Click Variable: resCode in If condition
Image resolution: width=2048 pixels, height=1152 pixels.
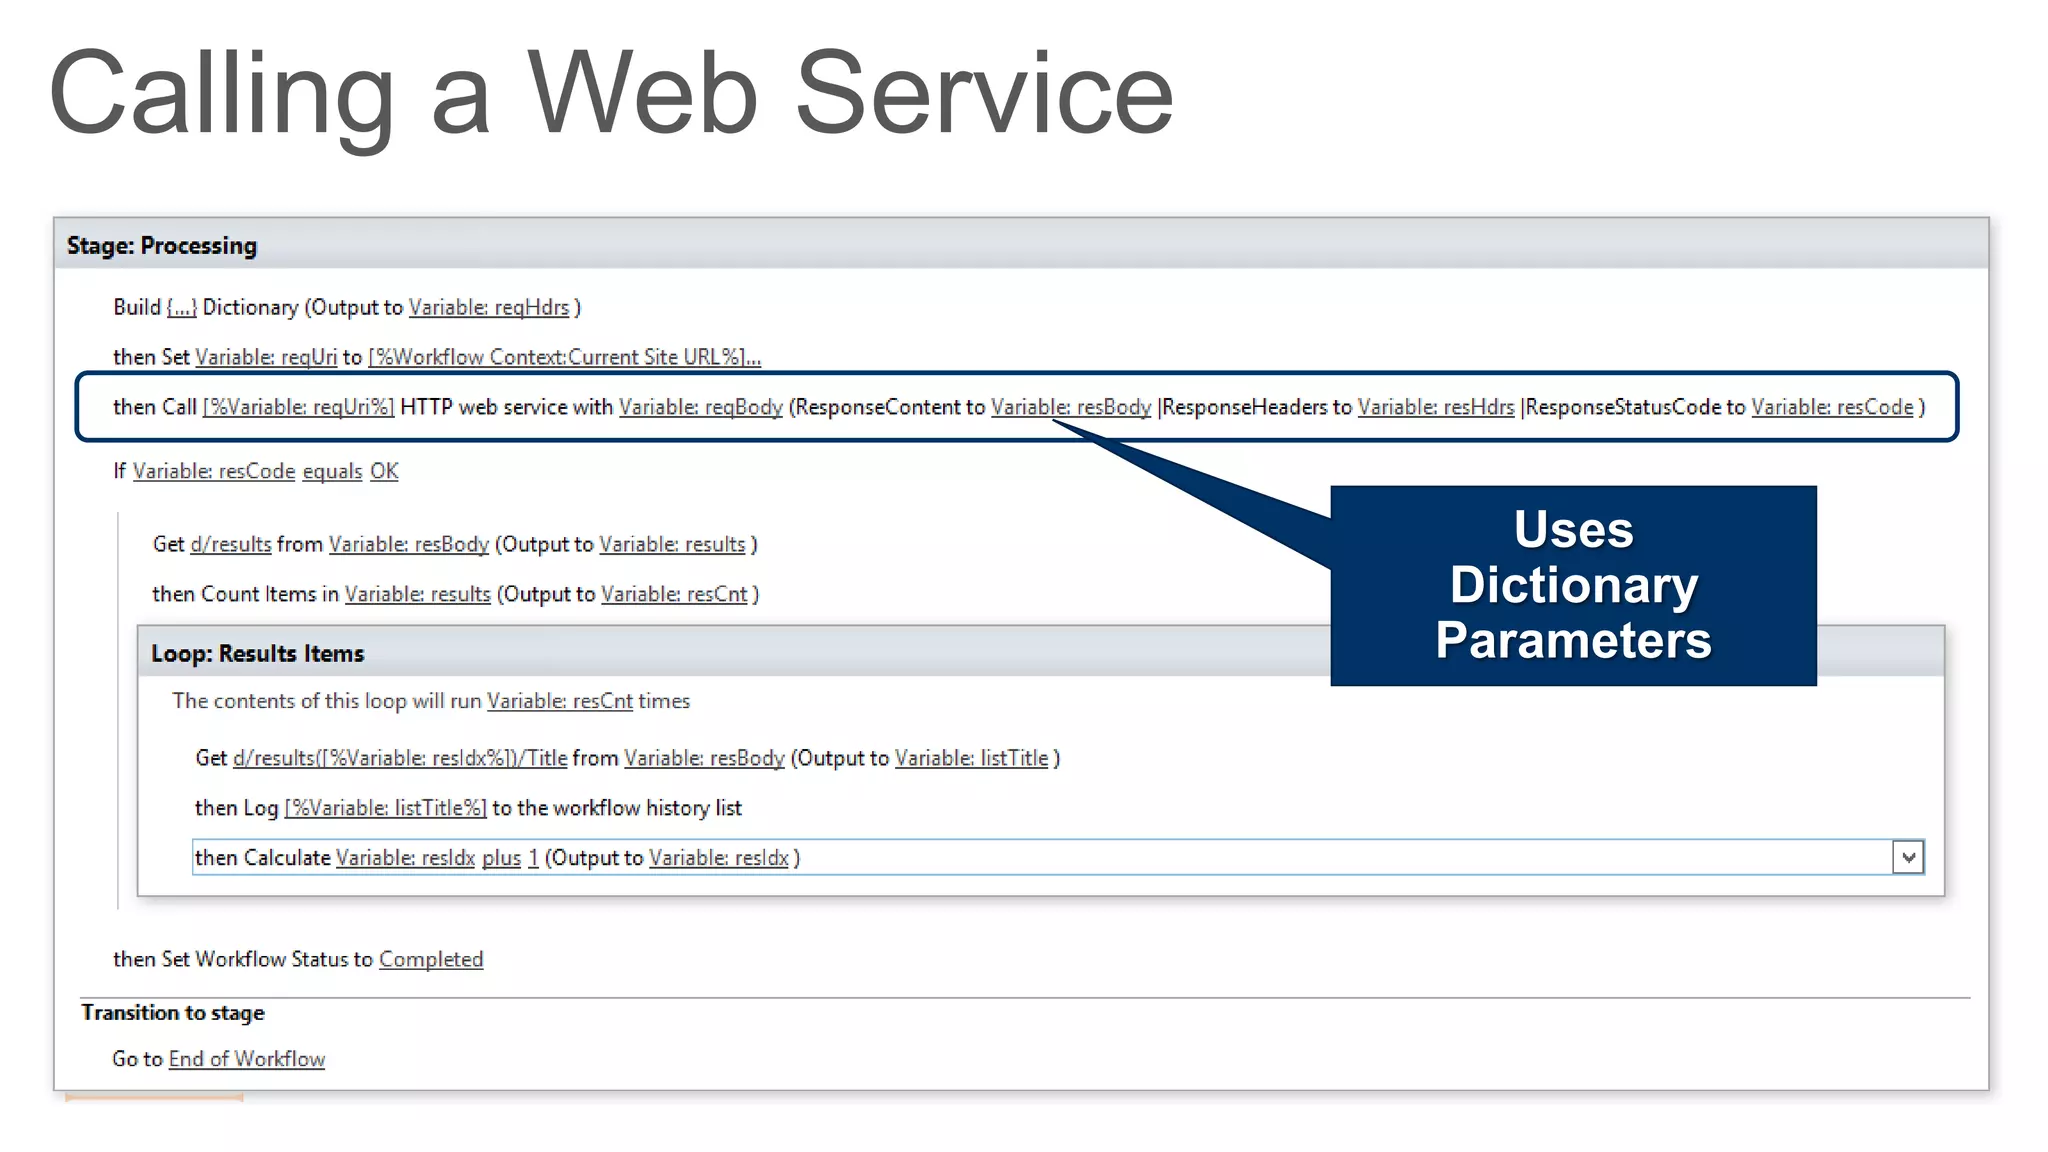tap(214, 471)
